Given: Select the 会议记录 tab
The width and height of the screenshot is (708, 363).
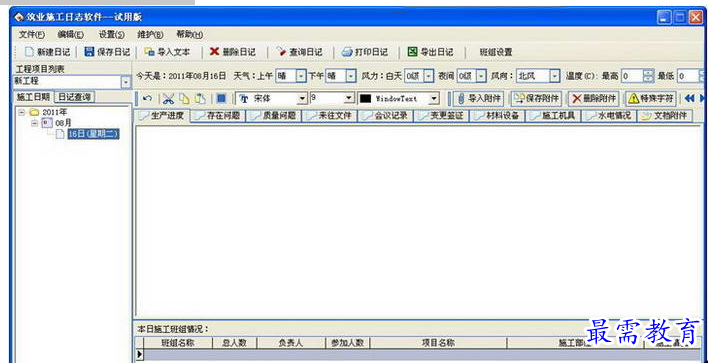Looking at the screenshot, I should coord(386,116).
